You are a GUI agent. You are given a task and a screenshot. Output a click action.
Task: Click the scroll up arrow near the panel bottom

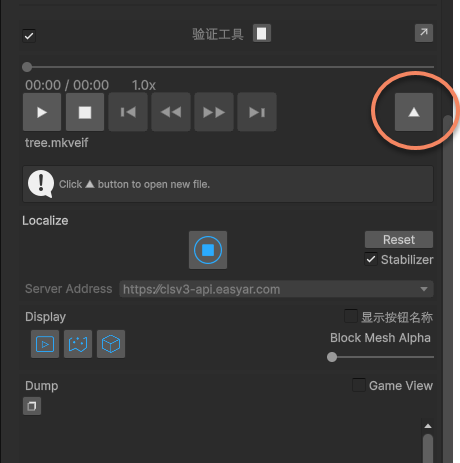[x=428, y=426]
